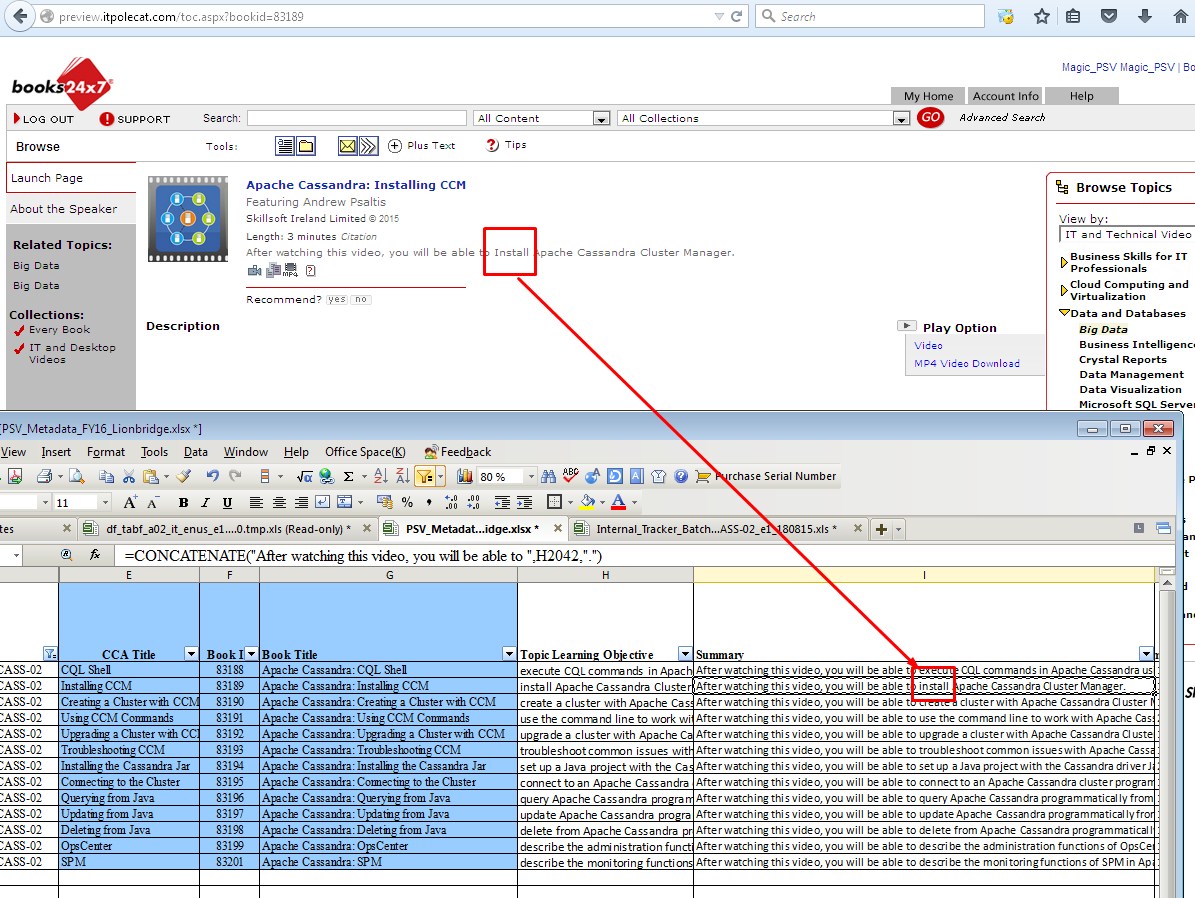Choose no for Recommend

pyautogui.click(x=360, y=300)
